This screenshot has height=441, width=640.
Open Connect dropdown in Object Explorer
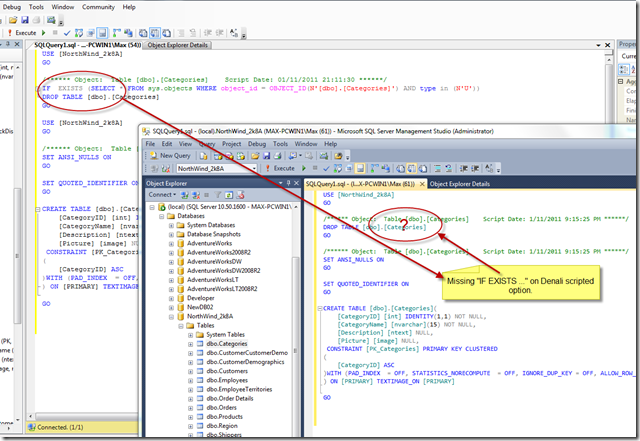(162, 195)
